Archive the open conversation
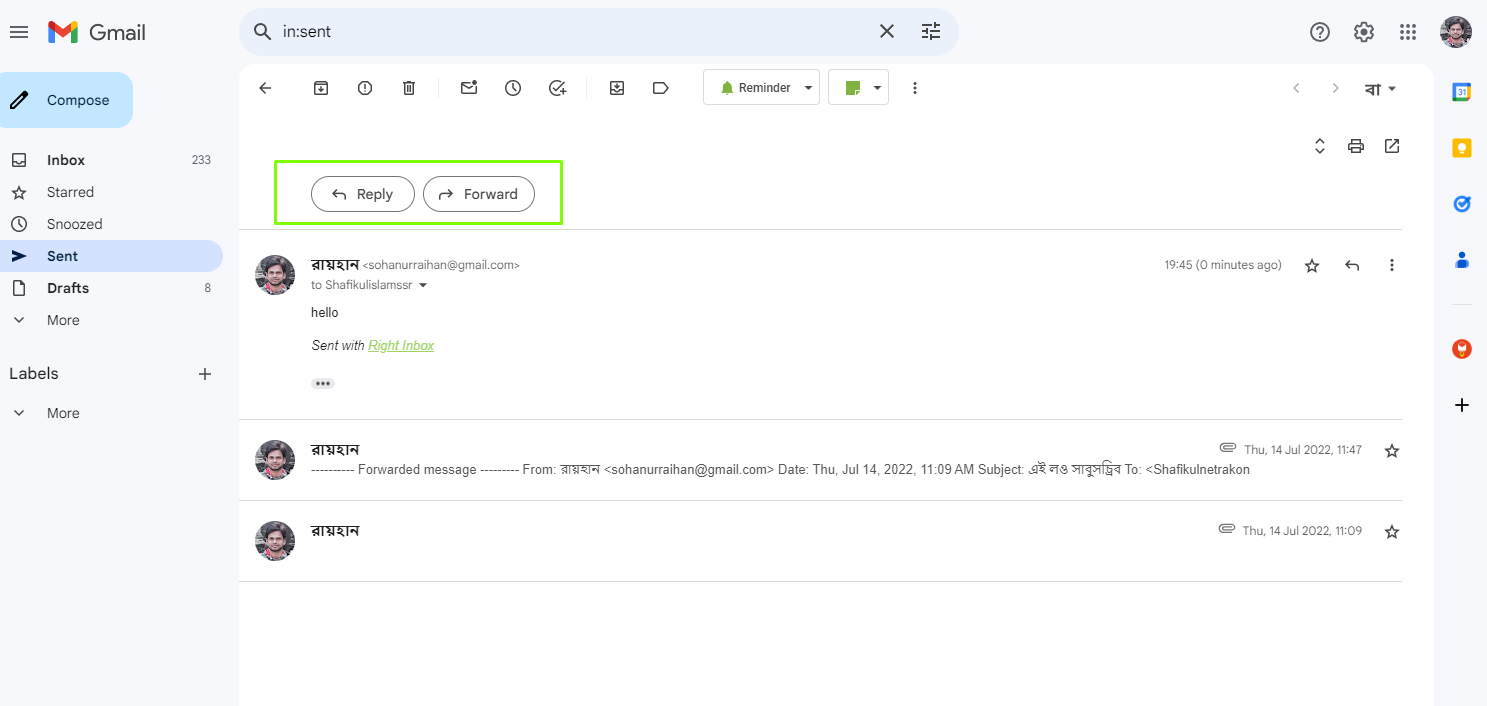The image size is (1487, 706). (x=321, y=88)
